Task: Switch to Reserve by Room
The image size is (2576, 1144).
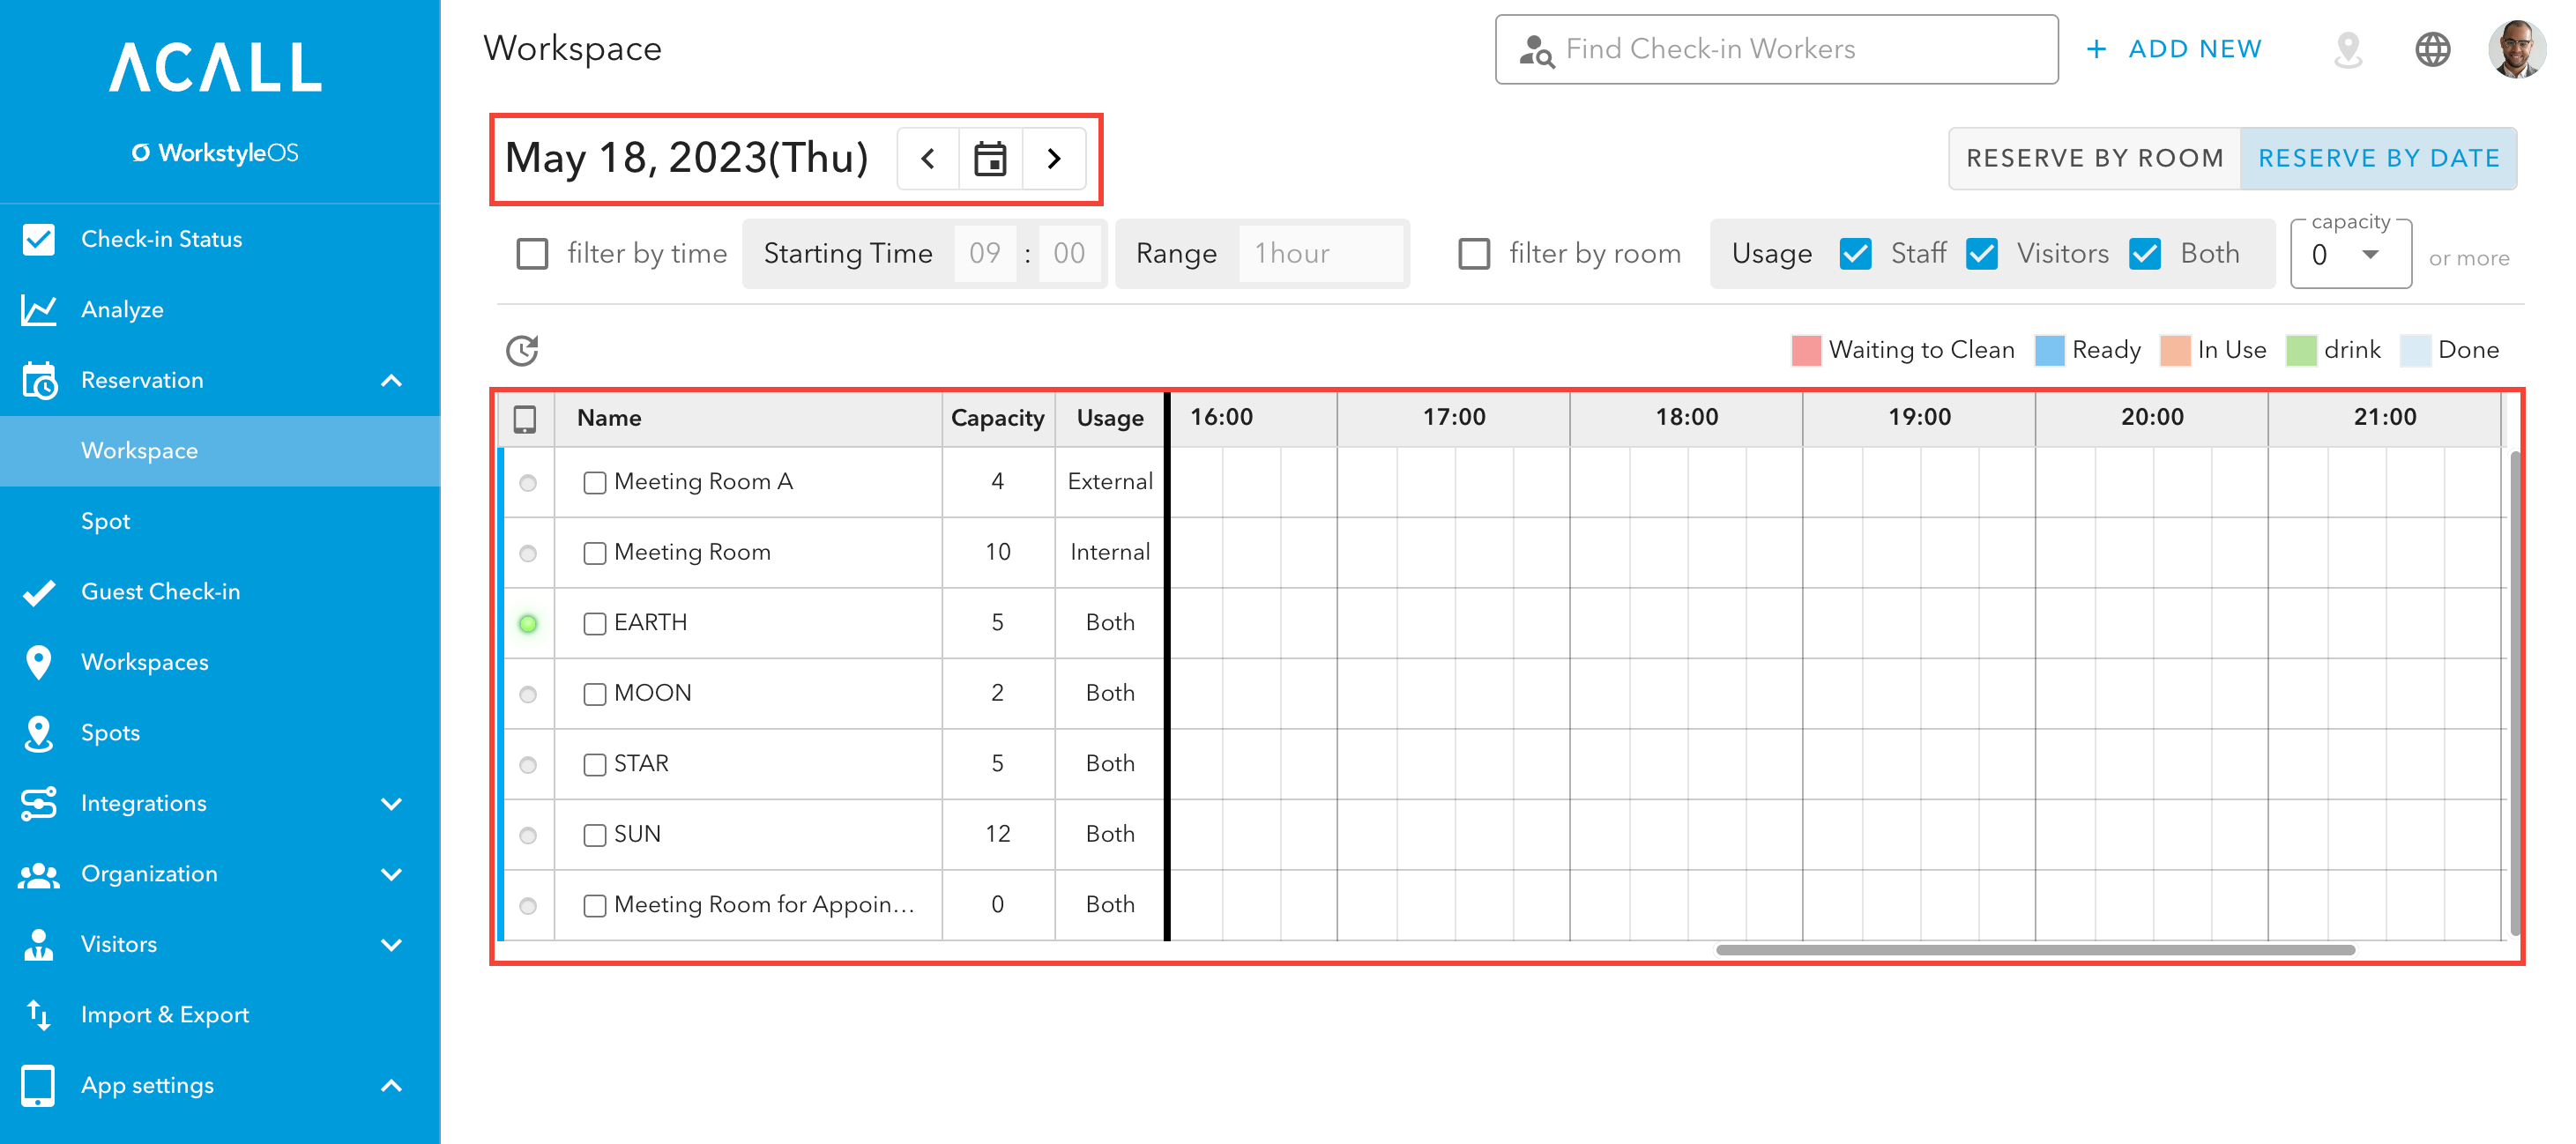Action: pyautogui.click(x=2095, y=158)
